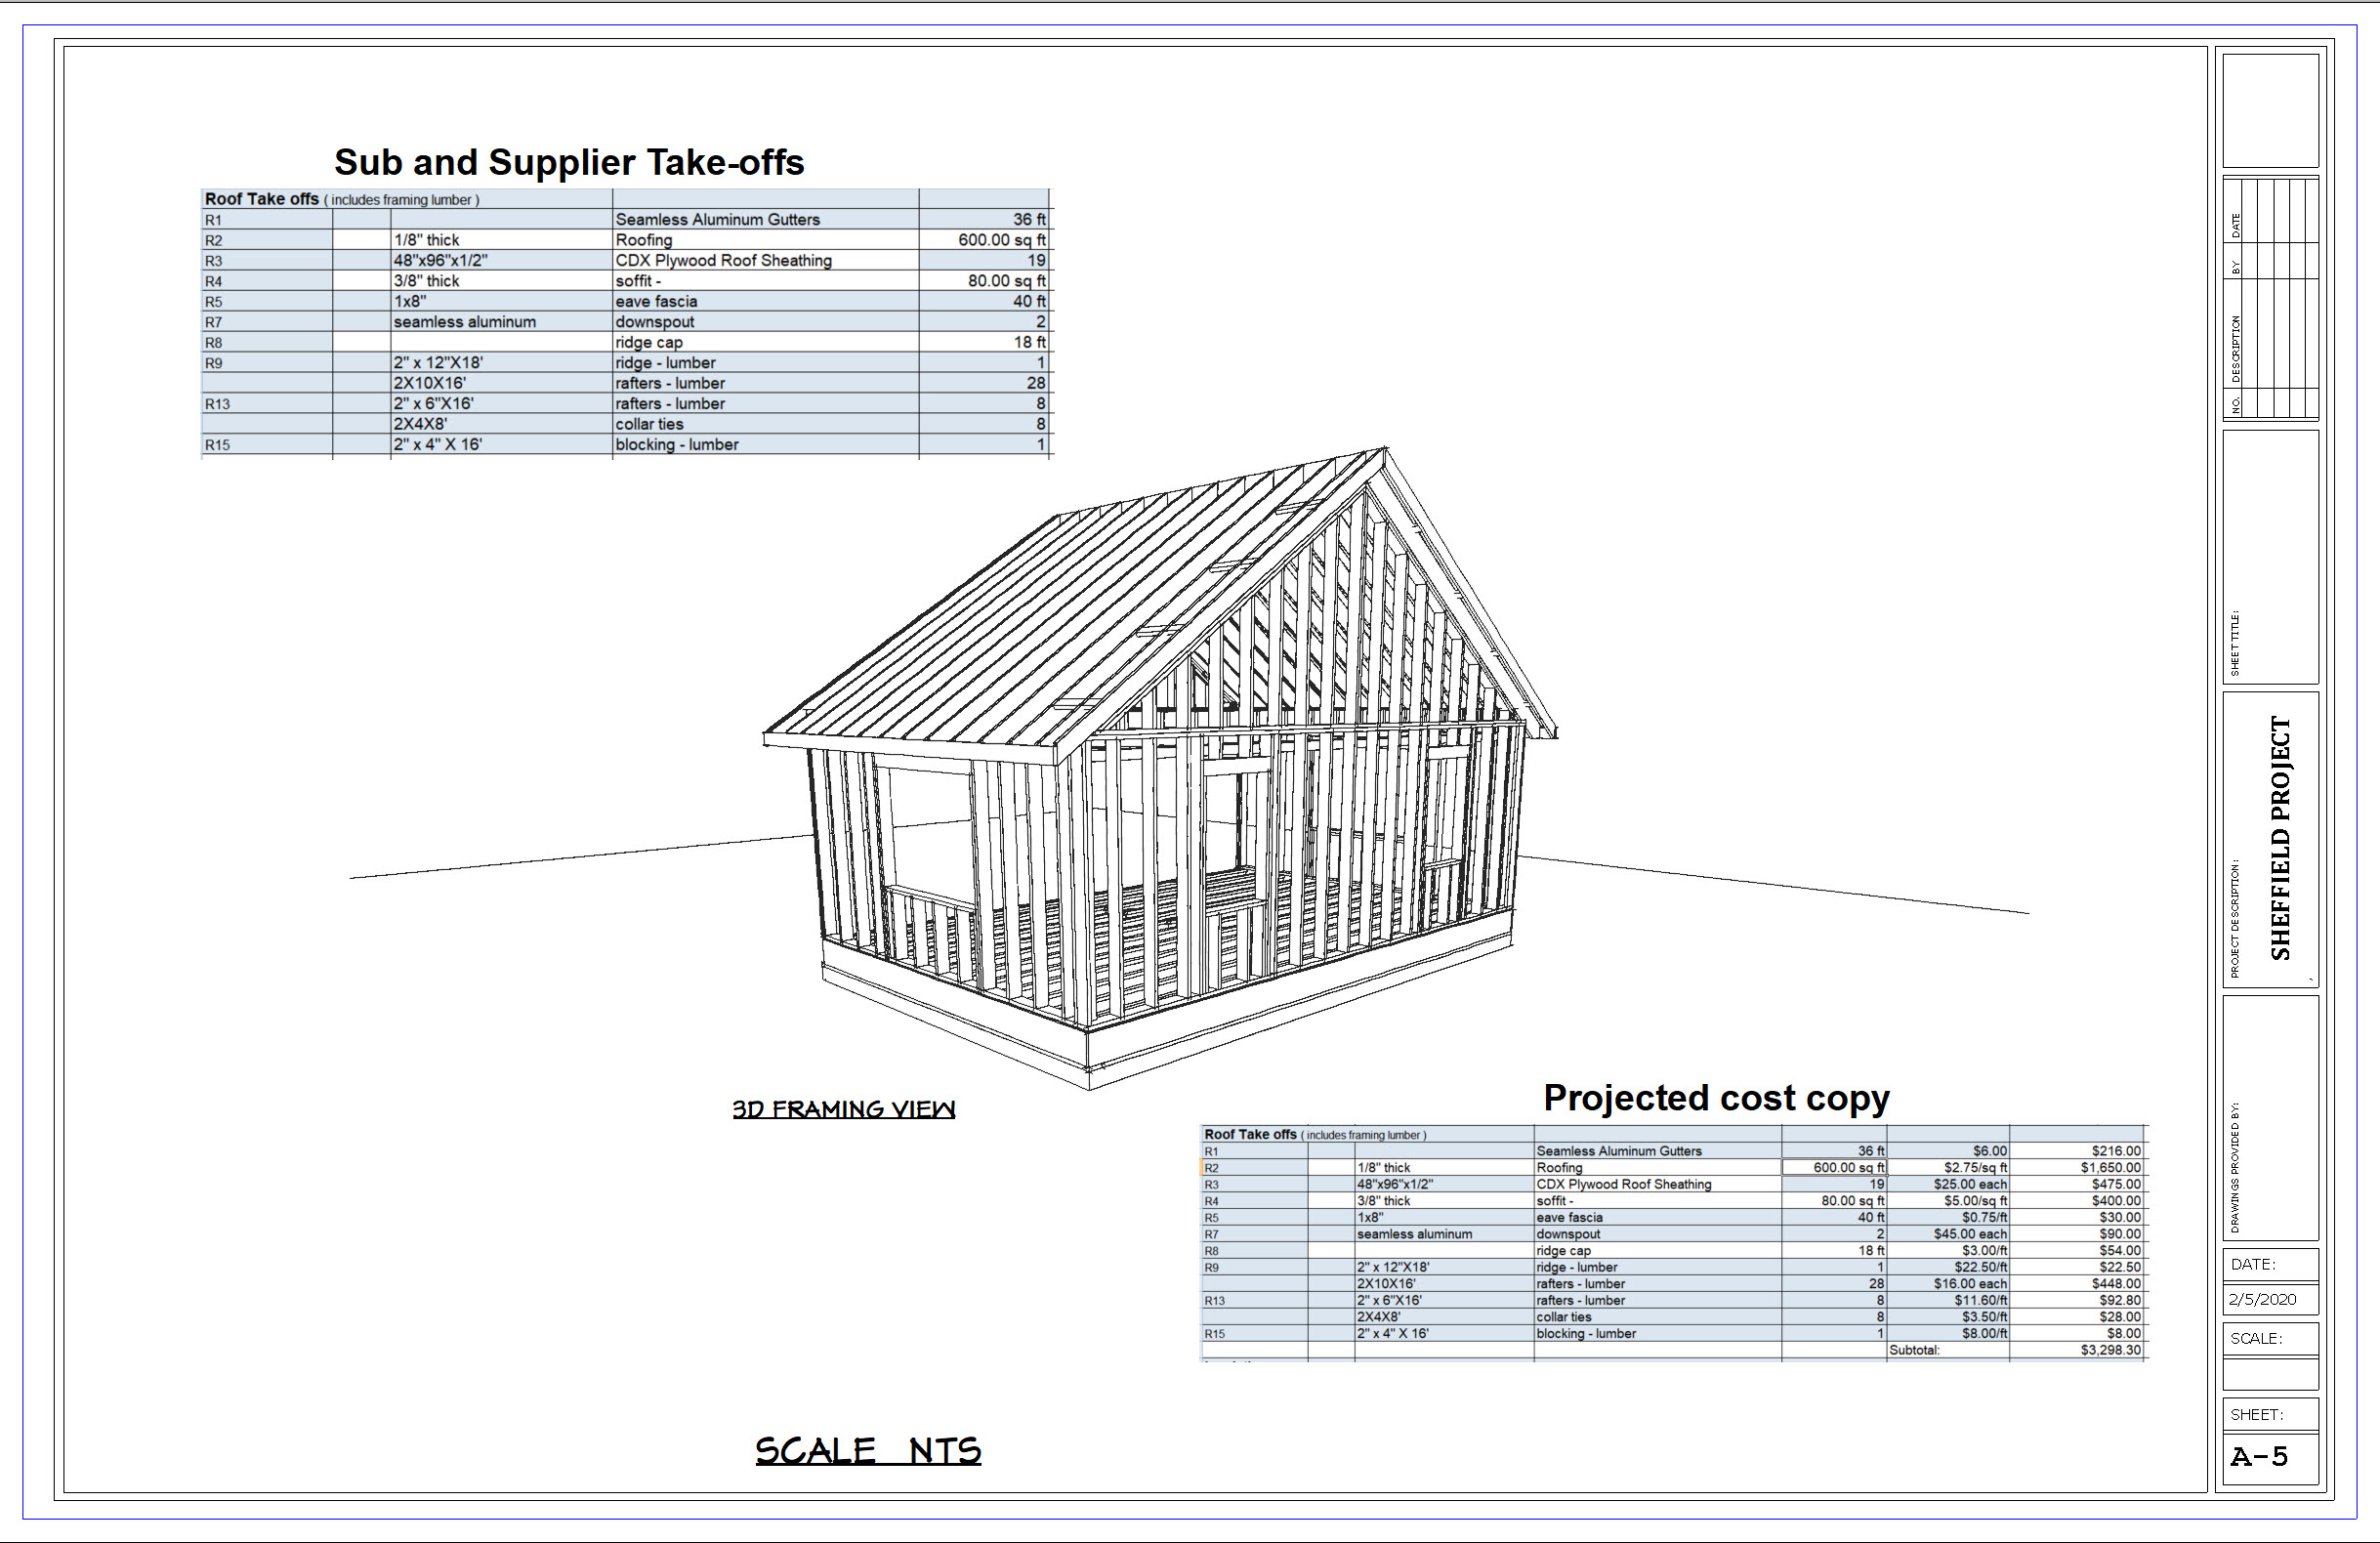Click the A-5 sheet number

pos(2259,1456)
